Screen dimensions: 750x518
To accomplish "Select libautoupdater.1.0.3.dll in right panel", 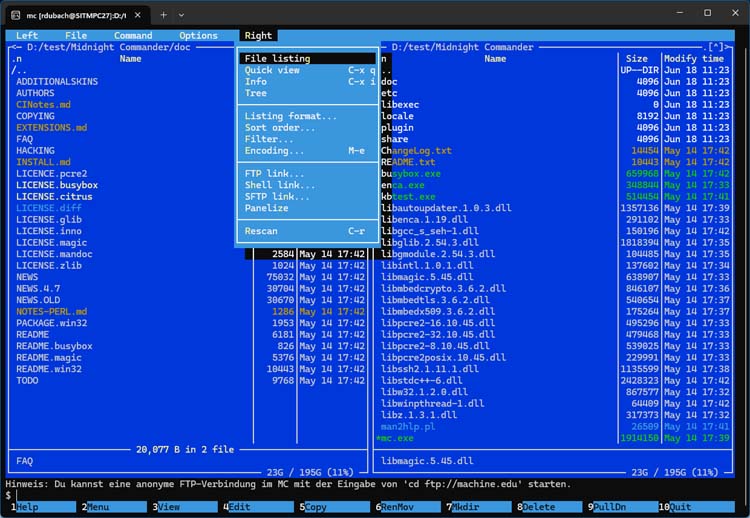I will pyautogui.click(x=446, y=208).
